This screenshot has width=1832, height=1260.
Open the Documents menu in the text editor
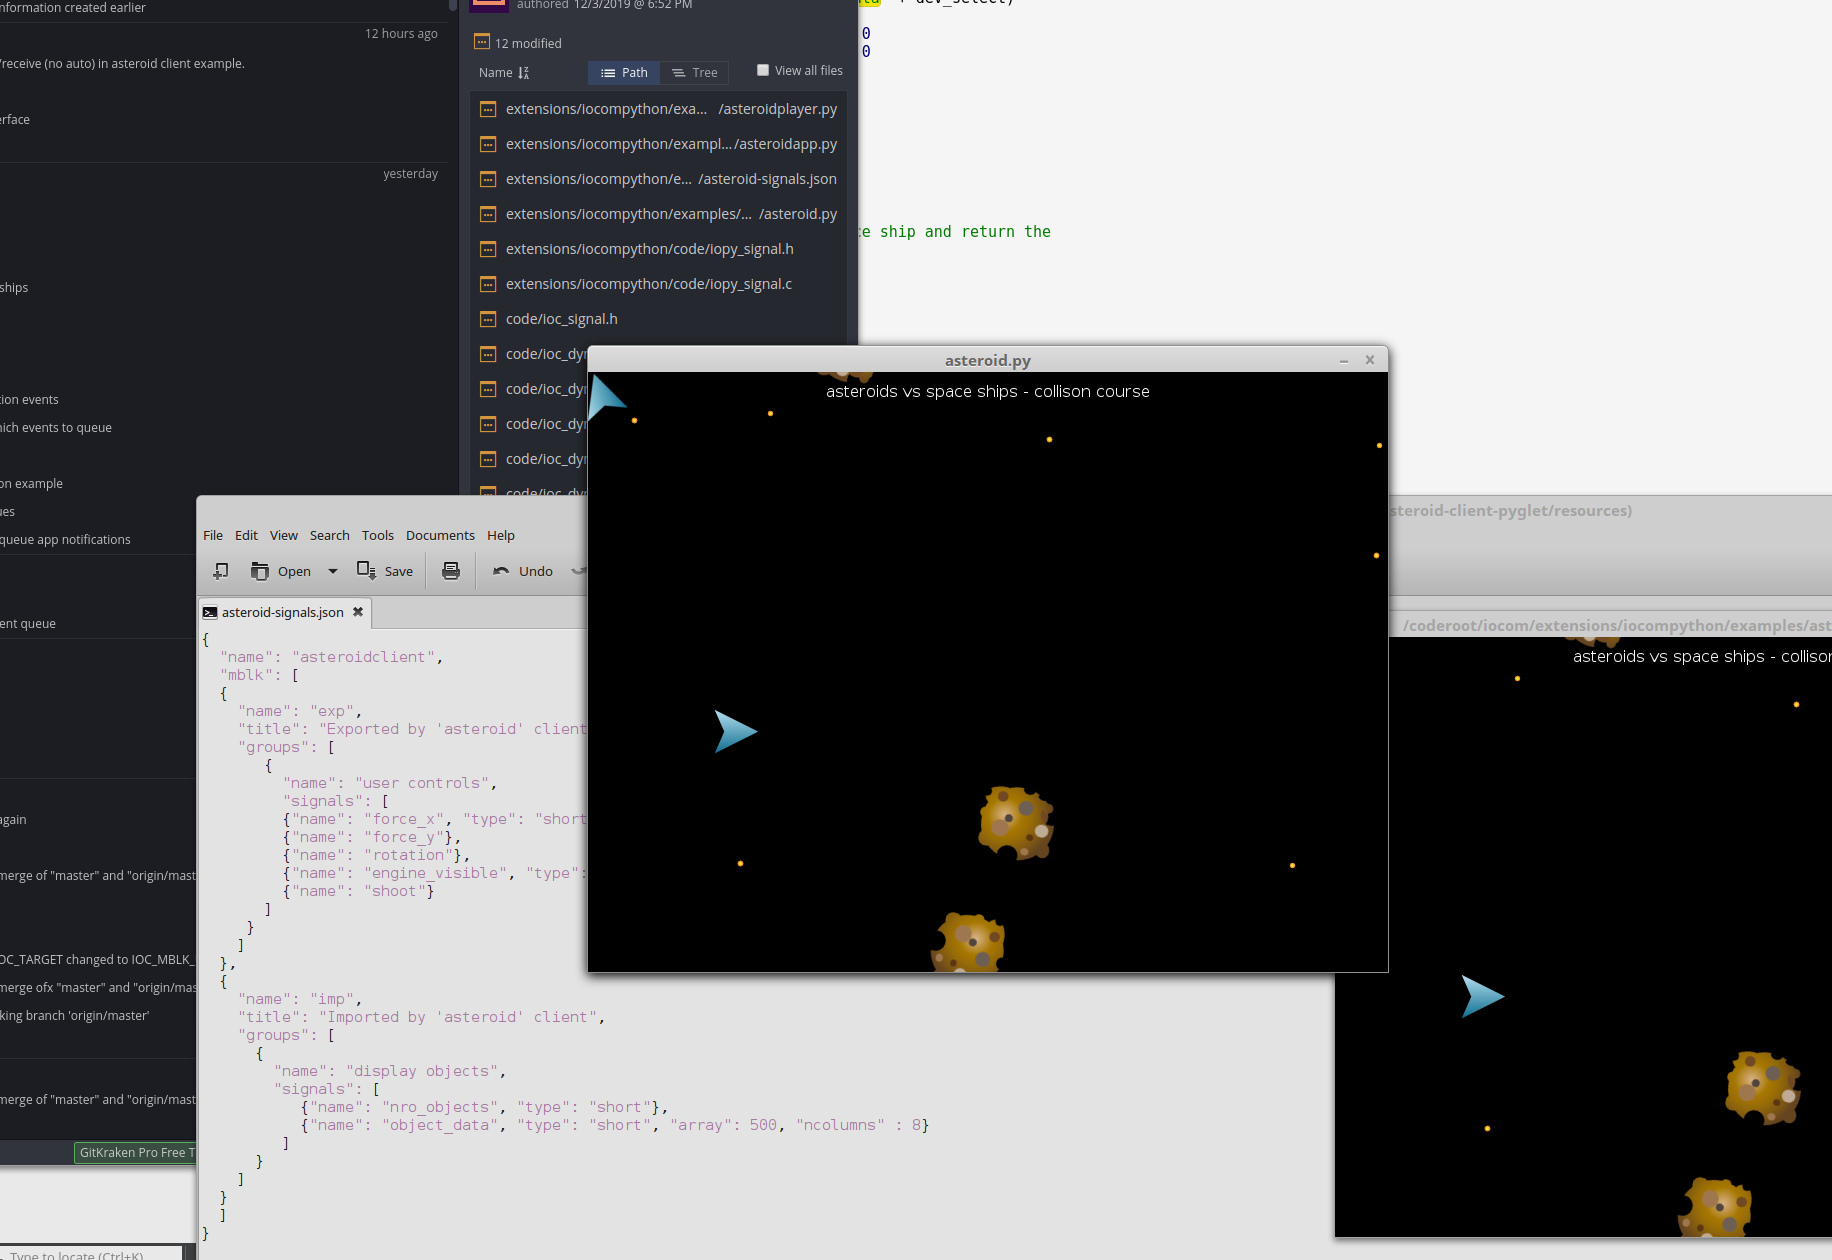(x=440, y=535)
